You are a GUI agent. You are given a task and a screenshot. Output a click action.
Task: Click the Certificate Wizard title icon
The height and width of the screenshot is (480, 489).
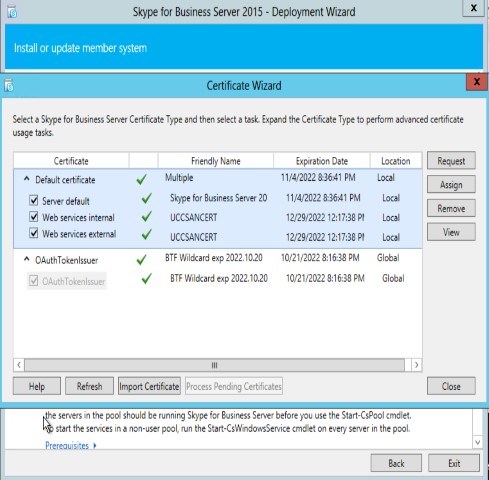[x=9, y=85]
